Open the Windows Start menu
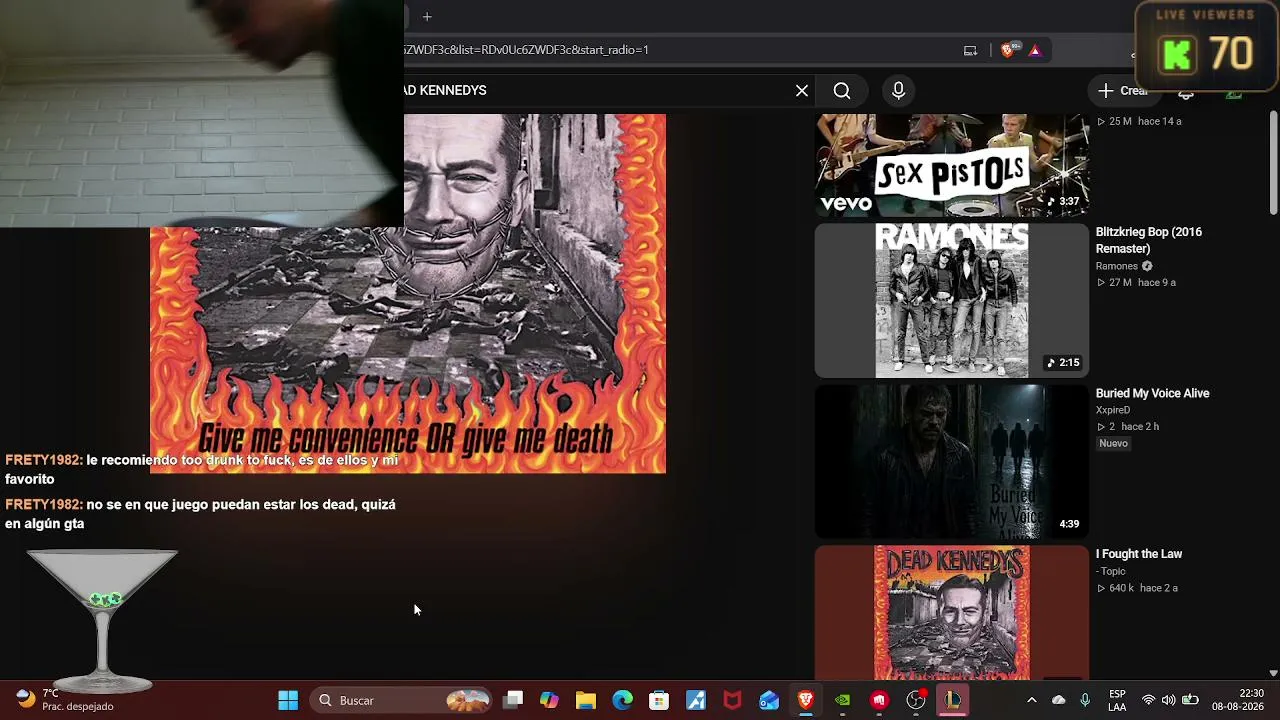The width and height of the screenshot is (1280, 720). pyautogui.click(x=288, y=701)
